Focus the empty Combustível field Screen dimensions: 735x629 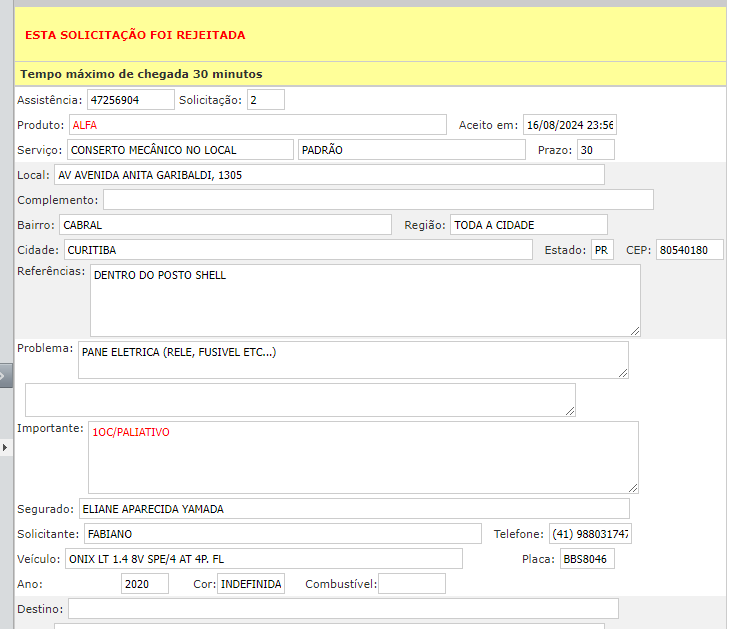(411, 584)
